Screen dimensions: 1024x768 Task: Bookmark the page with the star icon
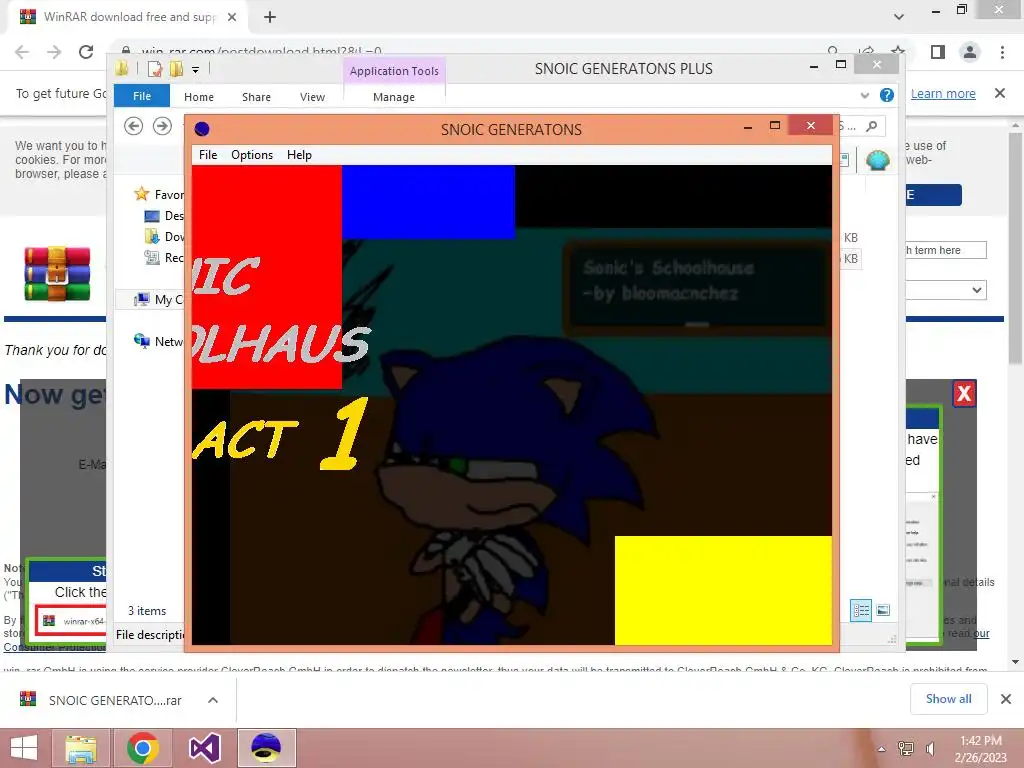point(898,51)
